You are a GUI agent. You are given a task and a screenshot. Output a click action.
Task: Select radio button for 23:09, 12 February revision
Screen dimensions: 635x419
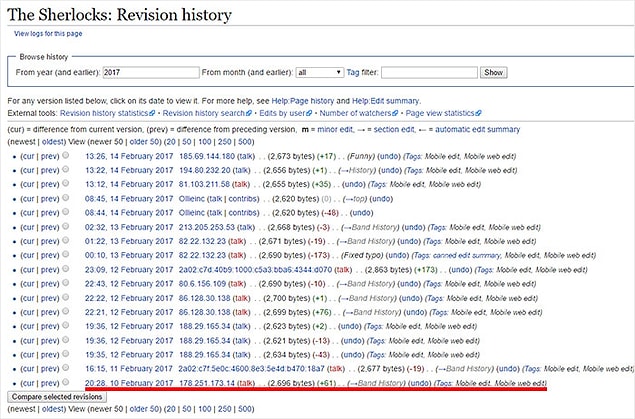tap(66, 269)
